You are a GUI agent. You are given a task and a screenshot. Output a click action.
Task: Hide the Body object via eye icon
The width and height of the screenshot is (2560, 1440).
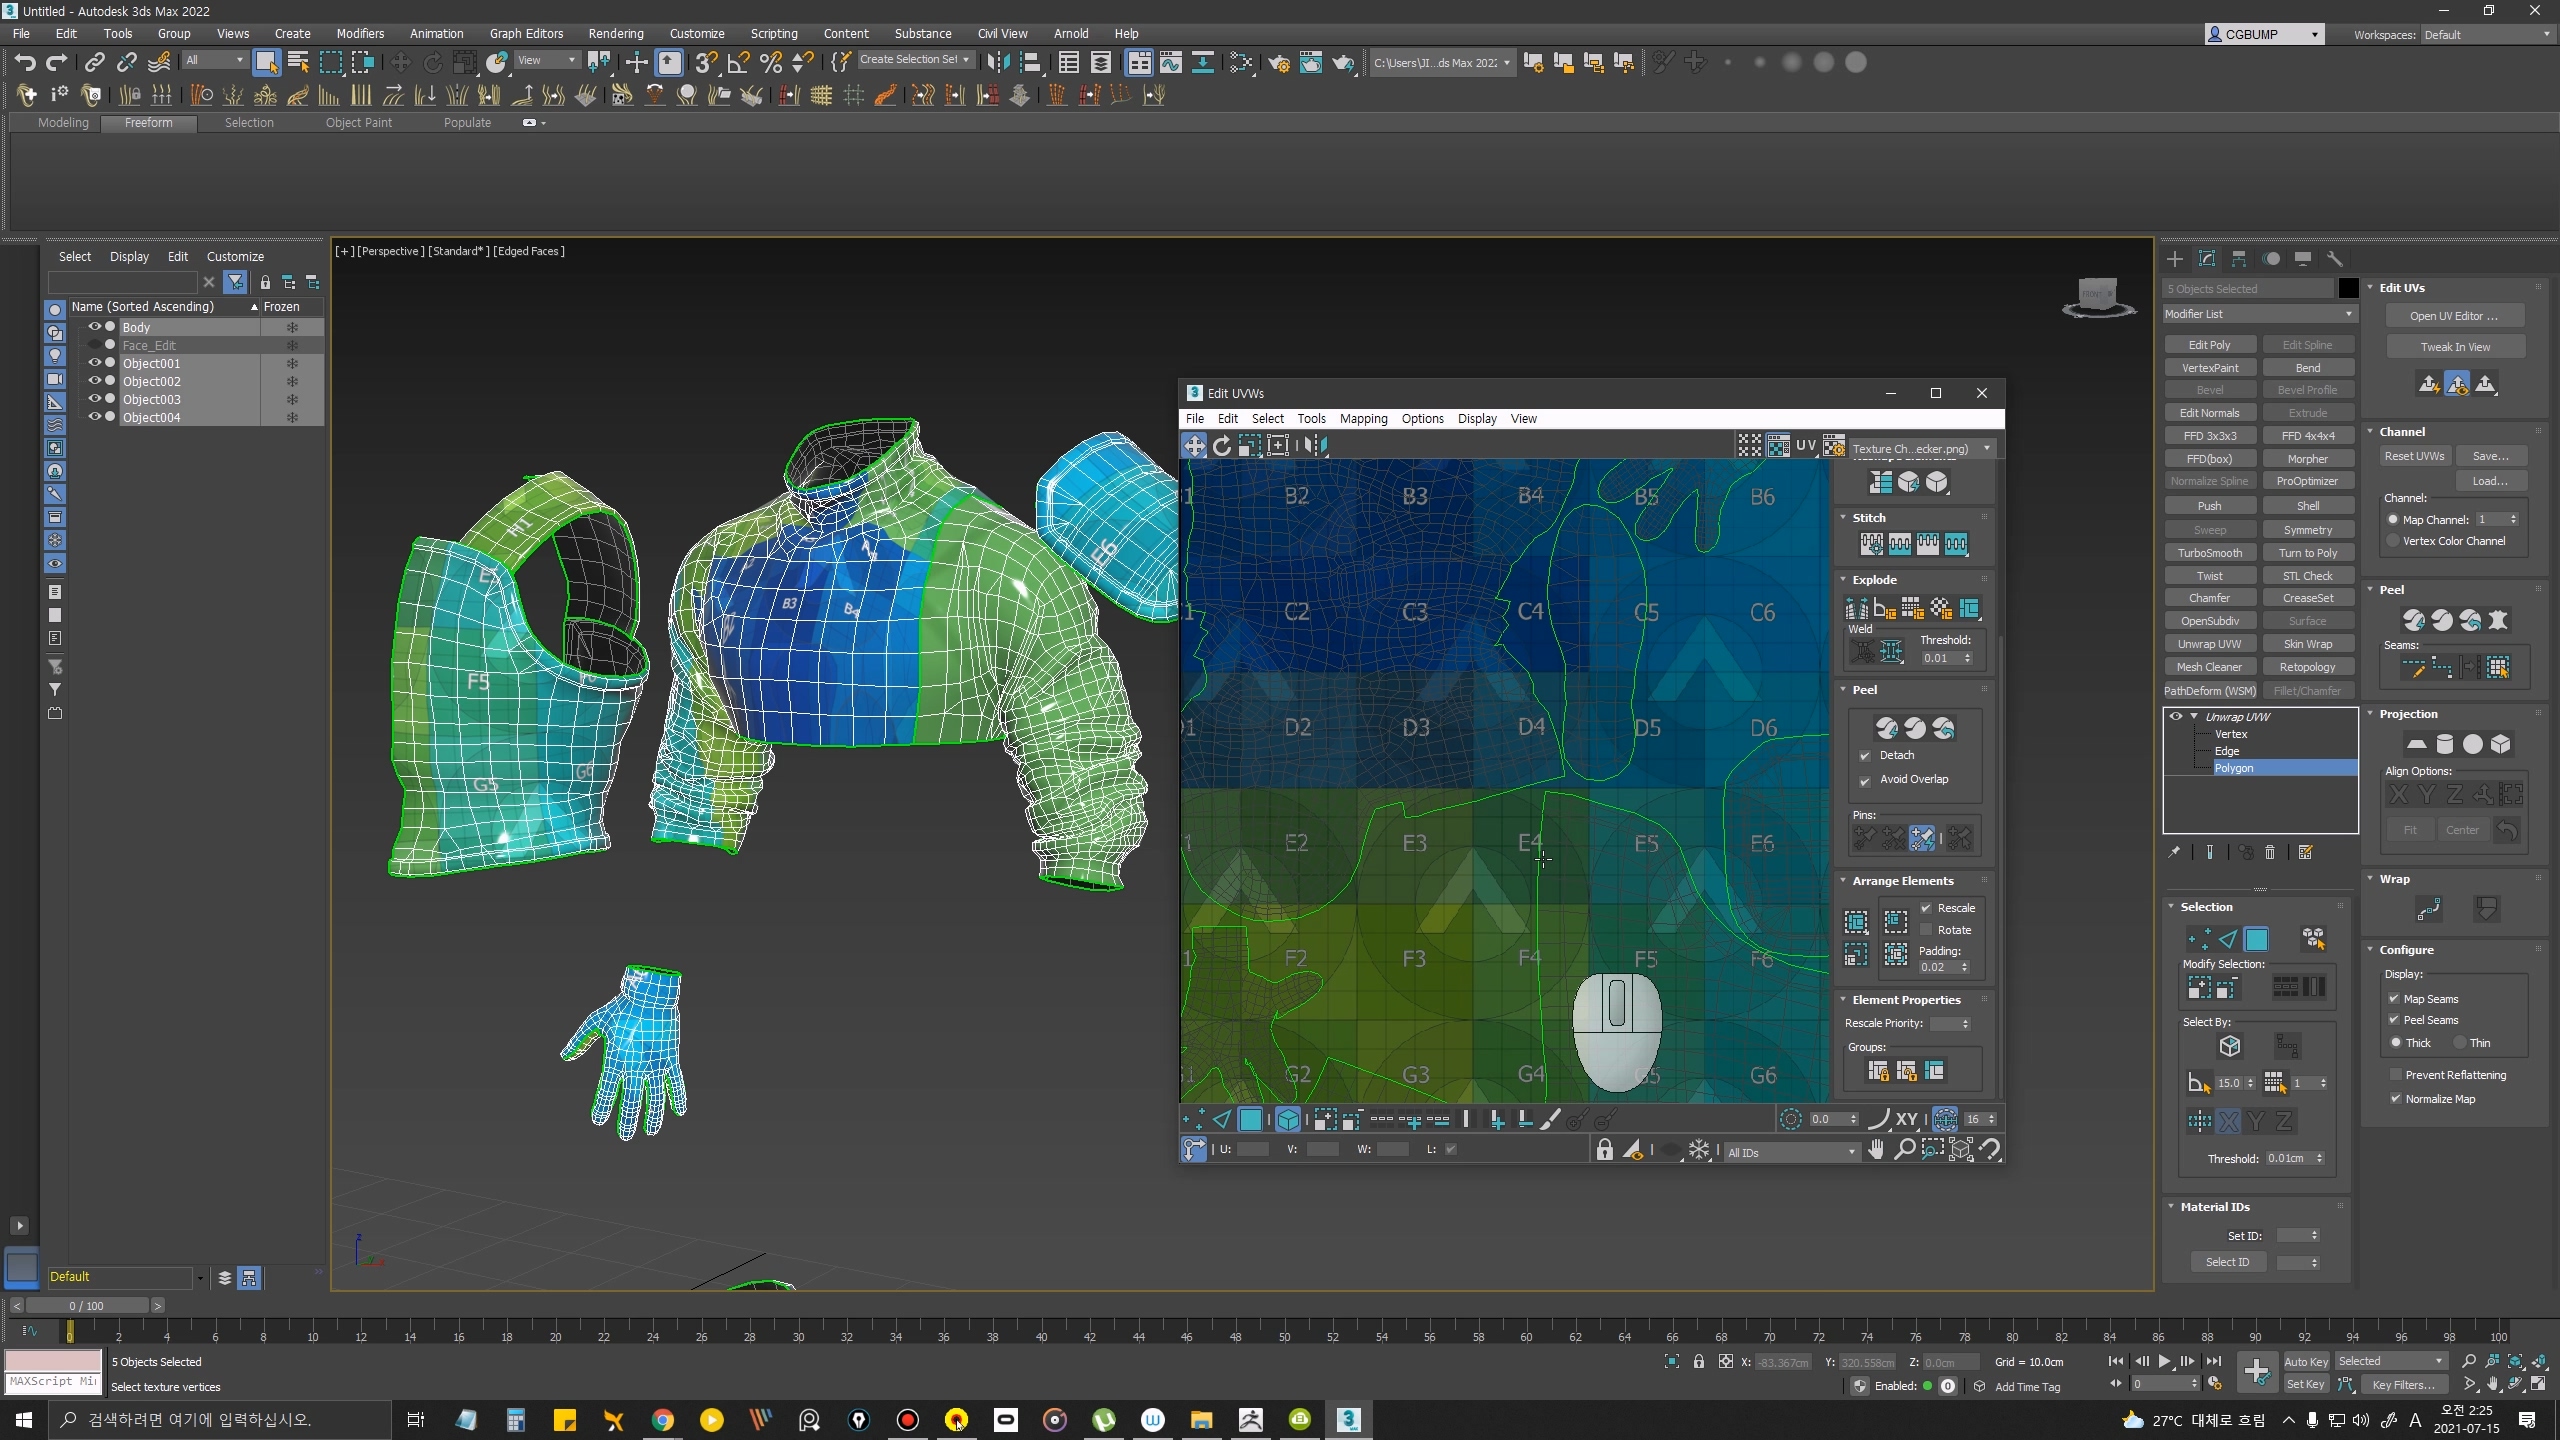[94, 327]
